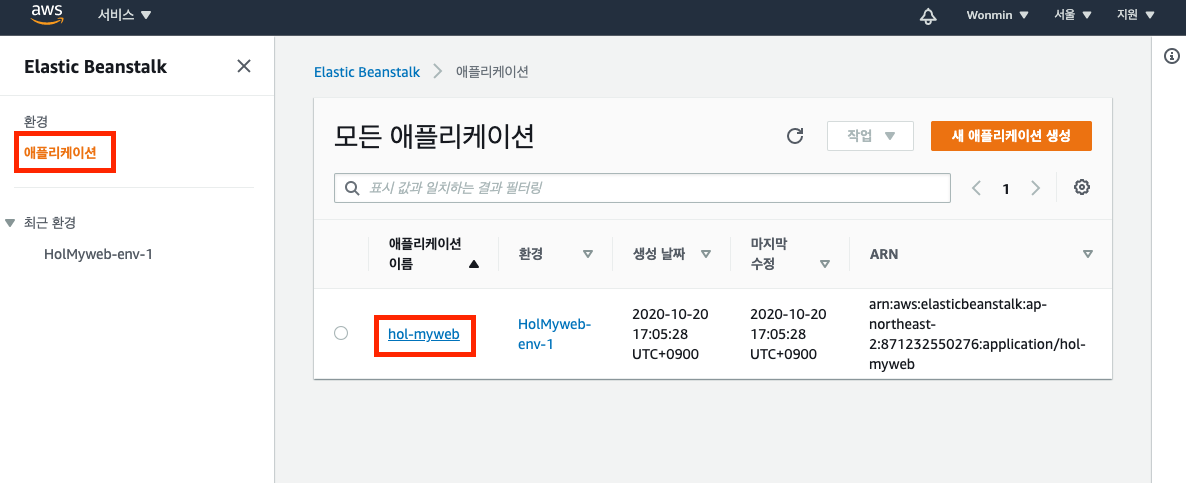Select page number 1
This screenshot has height=483, width=1186.
coord(1006,189)
